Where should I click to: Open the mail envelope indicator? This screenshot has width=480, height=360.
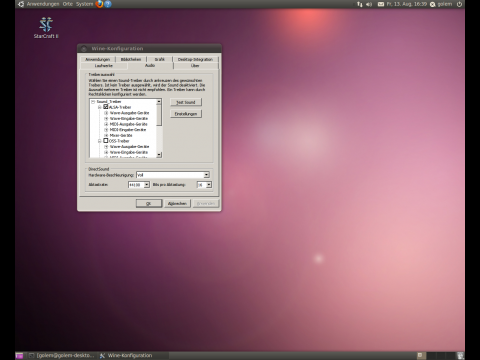click(381, 4)
